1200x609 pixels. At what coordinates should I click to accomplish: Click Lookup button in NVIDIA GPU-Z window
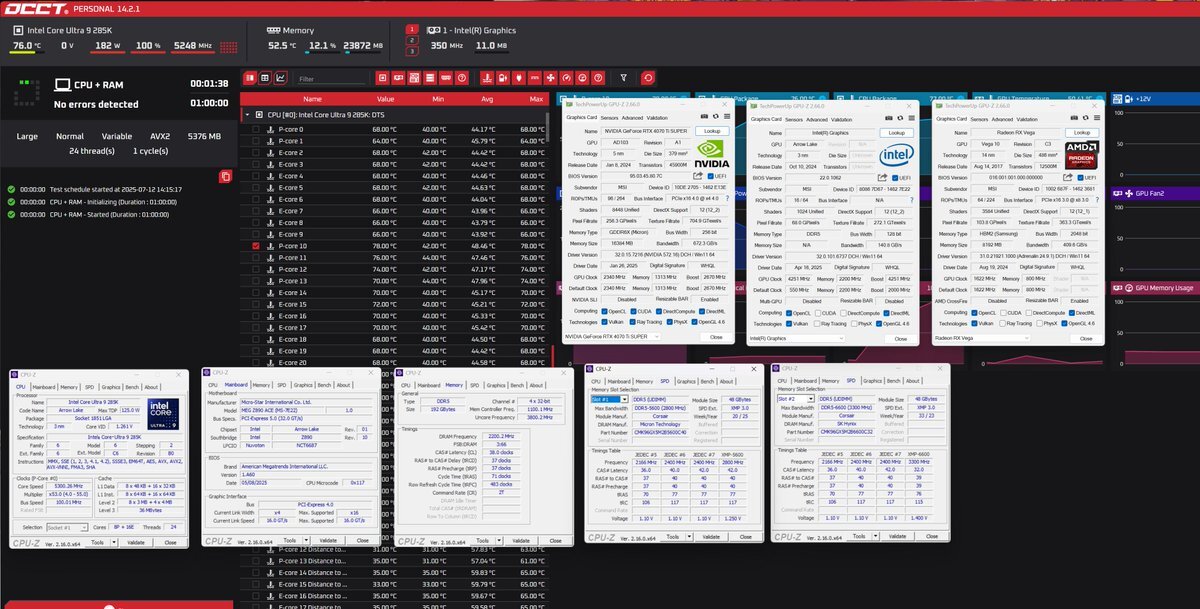(710, 132)
